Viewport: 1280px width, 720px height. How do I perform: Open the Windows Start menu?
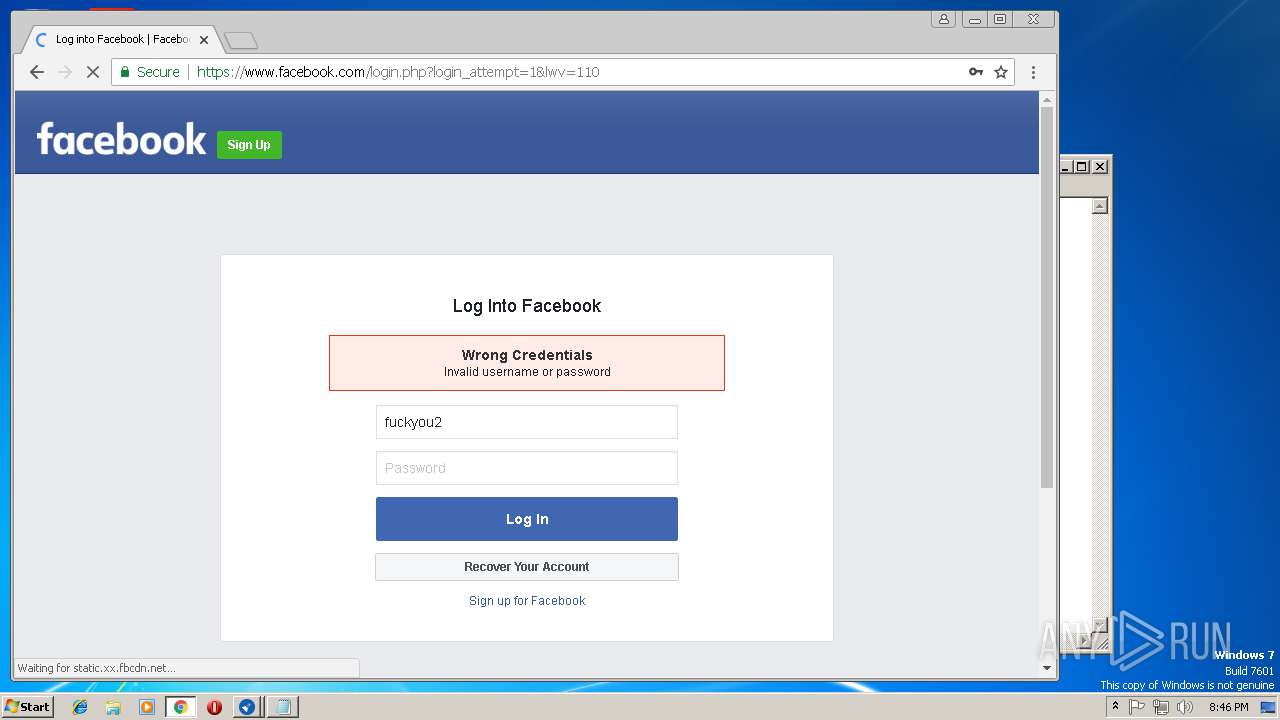[27, 707]
